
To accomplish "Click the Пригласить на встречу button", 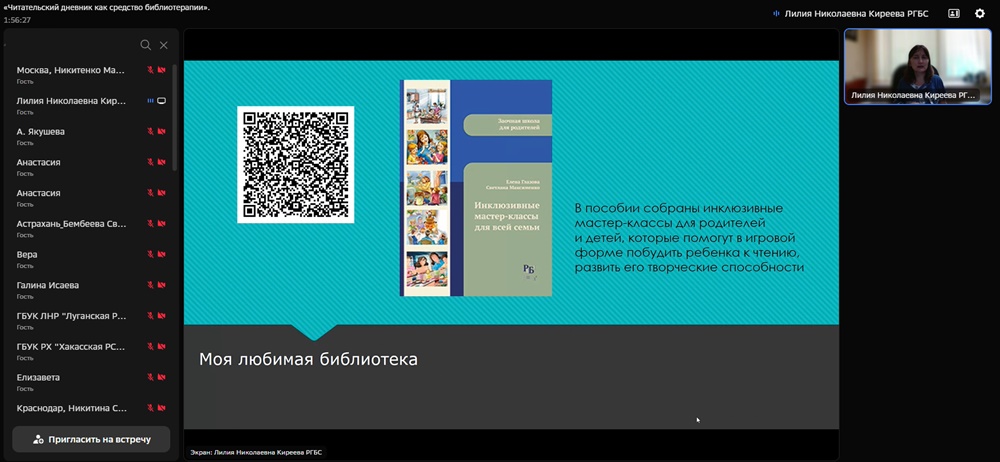I will pos(91,440).
